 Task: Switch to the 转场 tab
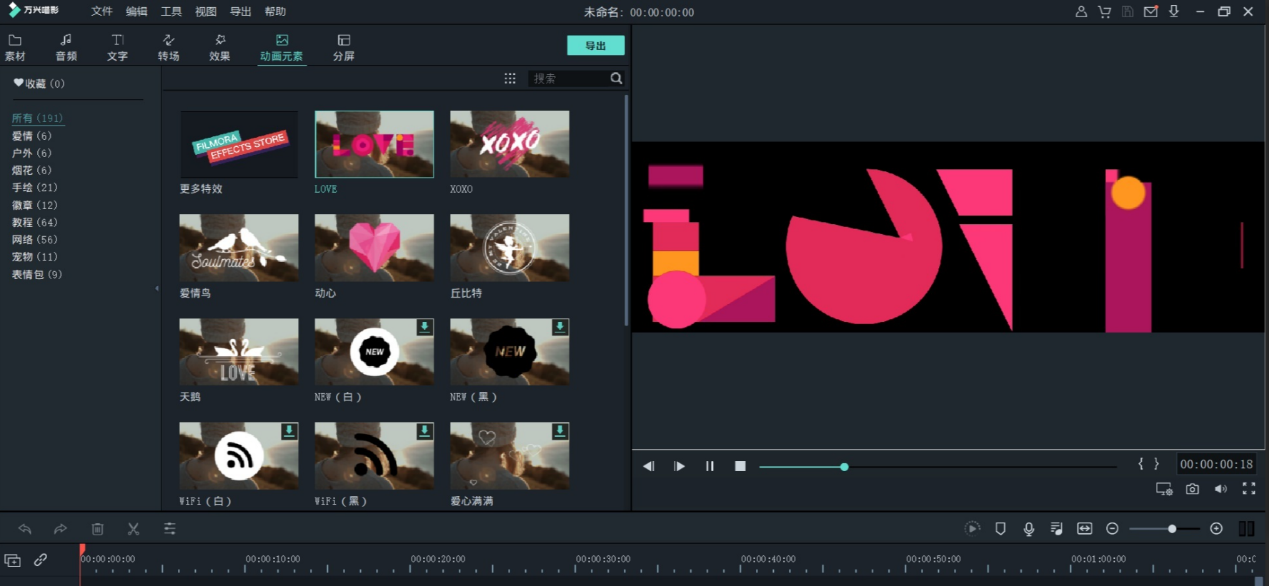tap(168, 47)
